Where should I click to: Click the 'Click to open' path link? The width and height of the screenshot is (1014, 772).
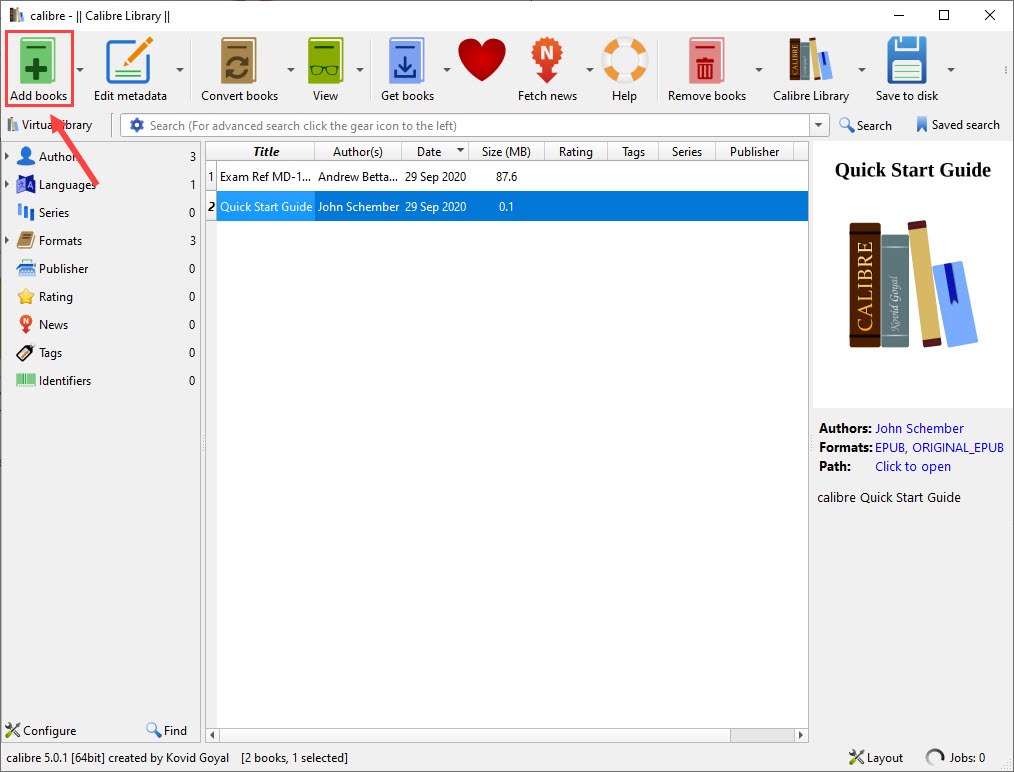912,466
